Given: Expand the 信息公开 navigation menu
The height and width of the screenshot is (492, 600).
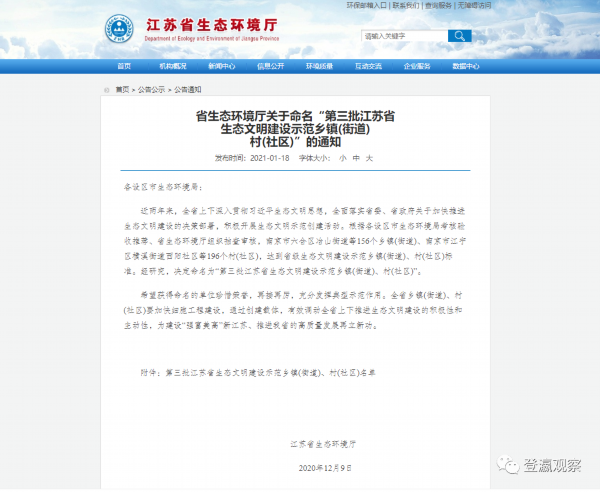Looking at the screenshot, I should (x=271, y=66).
